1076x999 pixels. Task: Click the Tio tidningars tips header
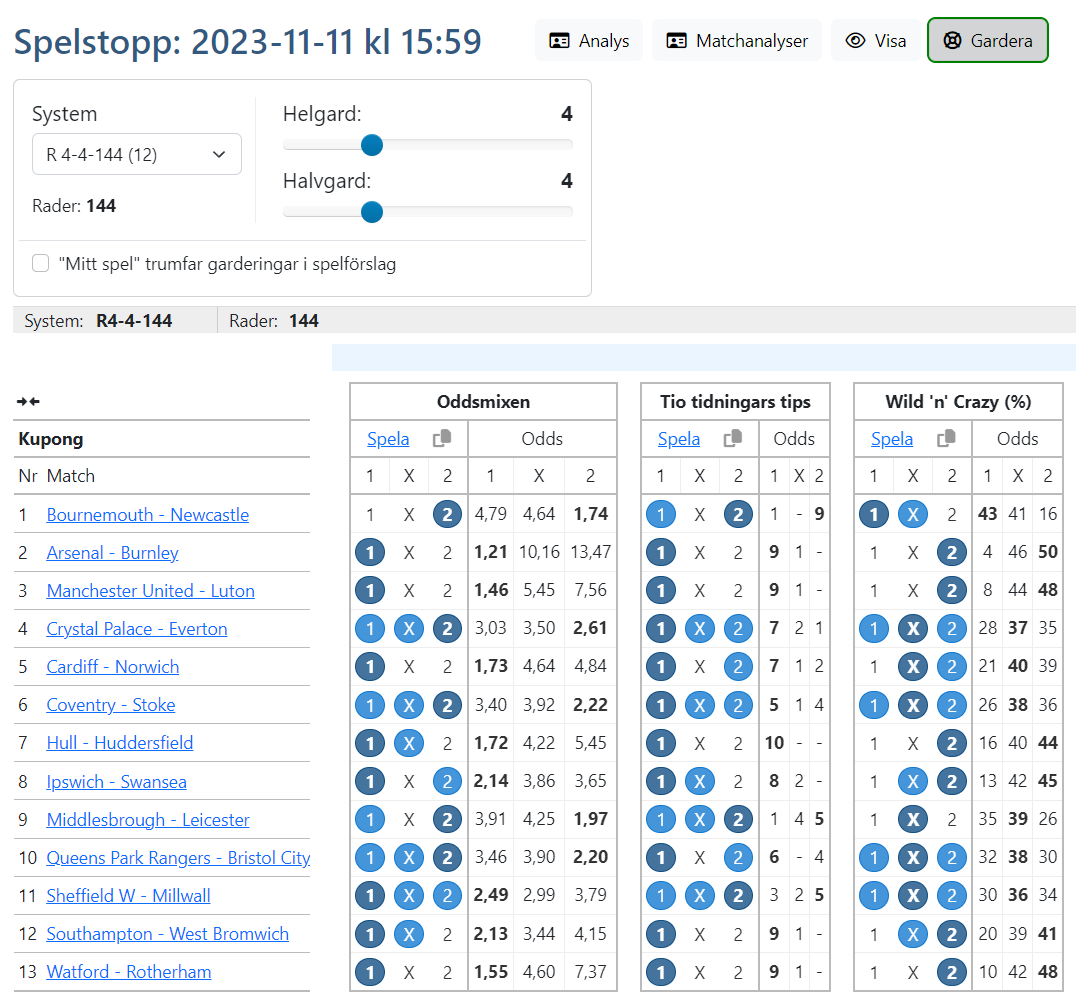tap(735, 402)
